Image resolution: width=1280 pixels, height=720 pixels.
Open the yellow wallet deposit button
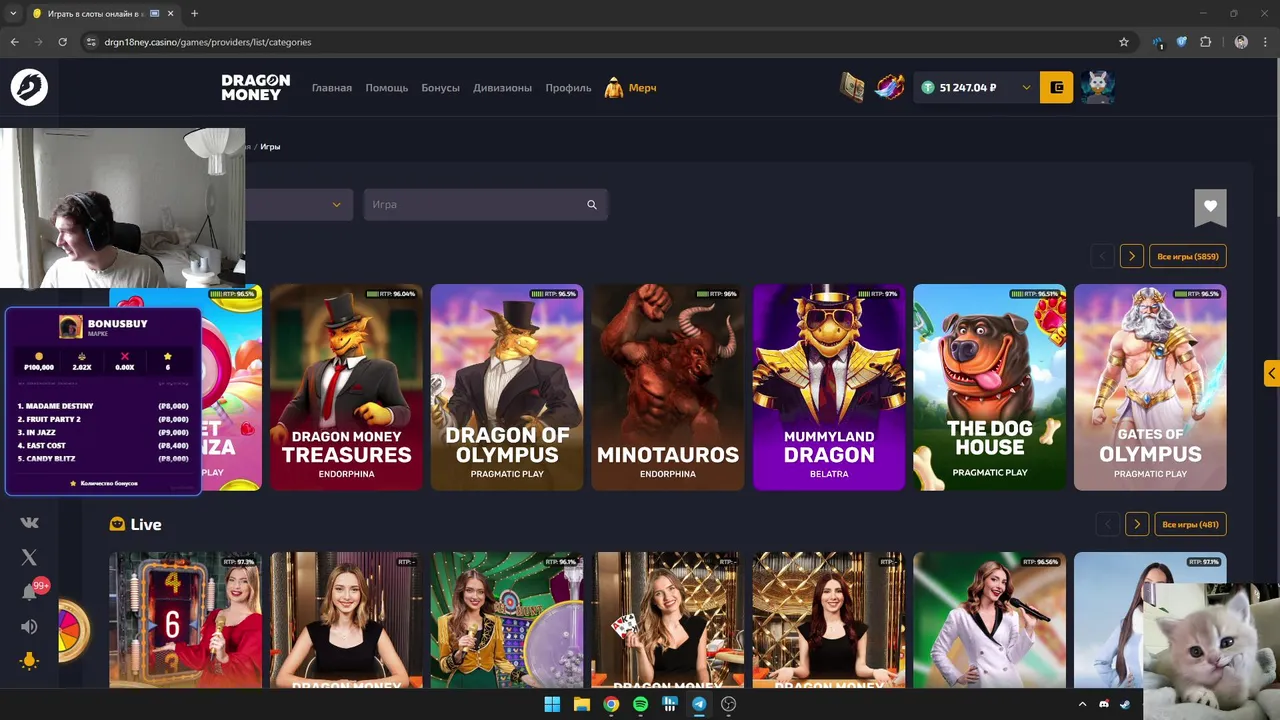point(1056,88)
